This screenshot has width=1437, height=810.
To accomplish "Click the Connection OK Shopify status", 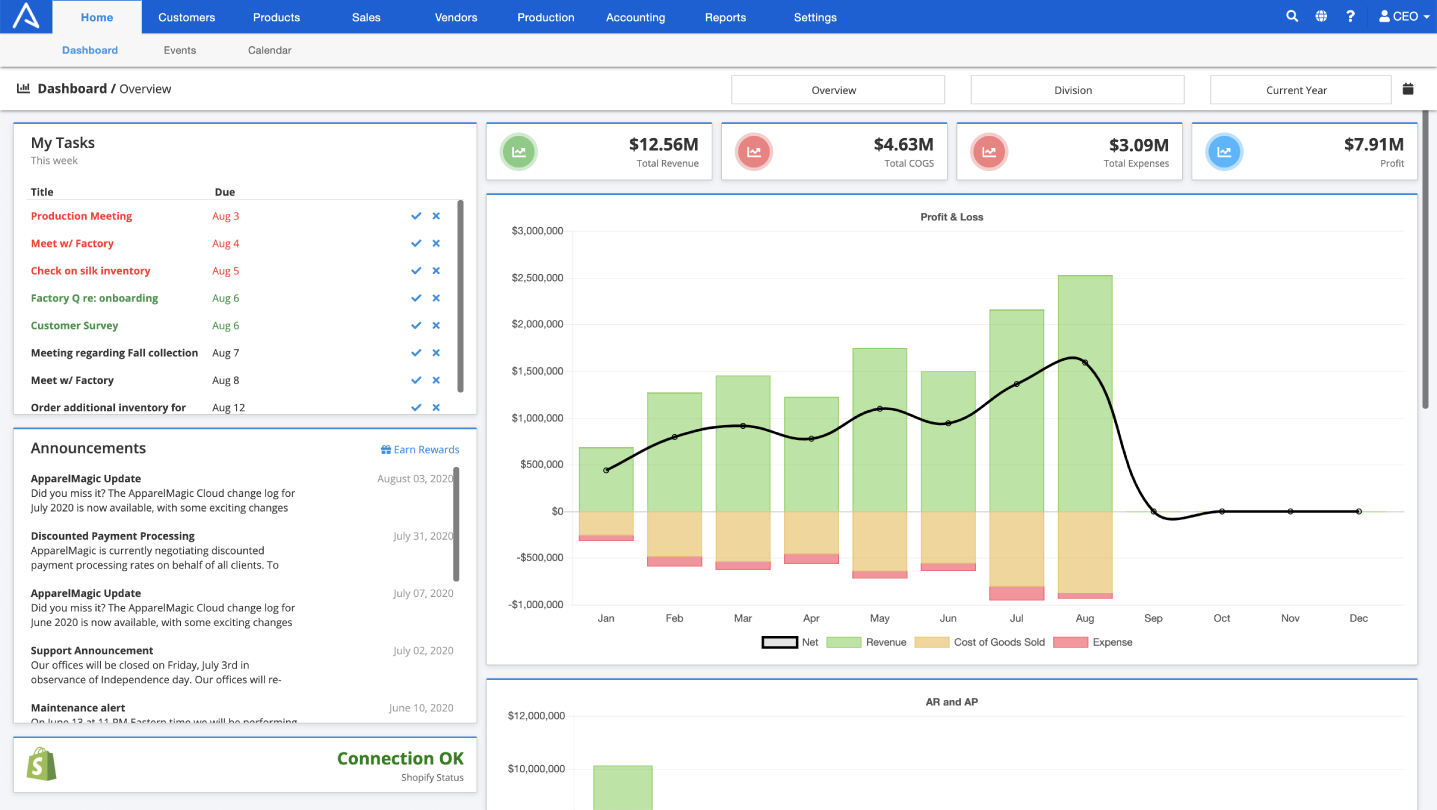I will tap(400, 758).
